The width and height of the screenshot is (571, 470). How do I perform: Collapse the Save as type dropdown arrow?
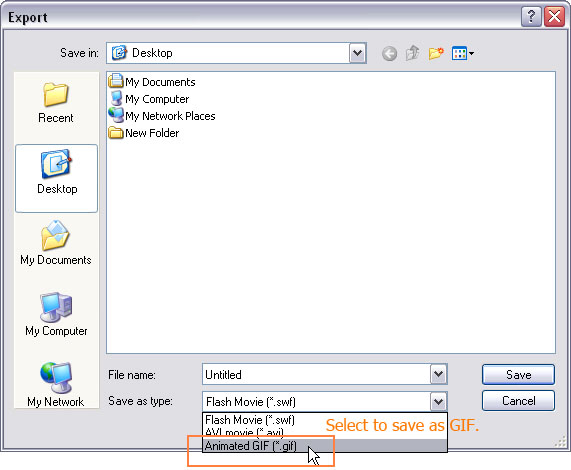(x=438, y=402)
